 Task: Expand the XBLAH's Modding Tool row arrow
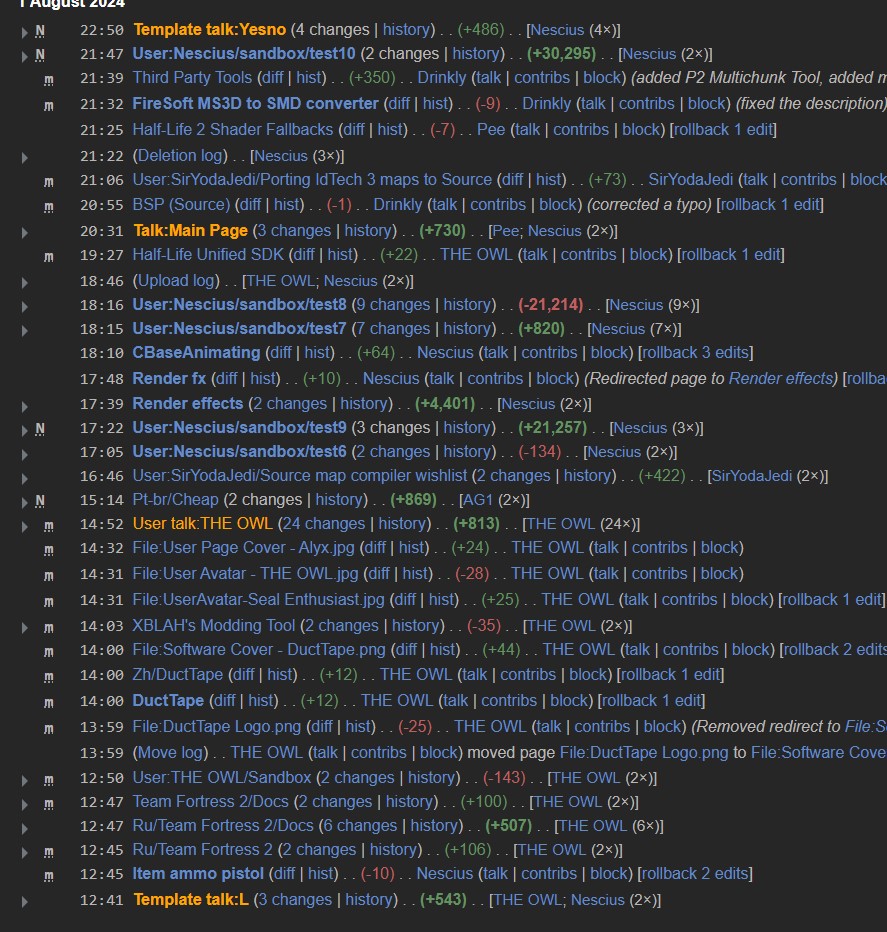[x=24, y=628]
